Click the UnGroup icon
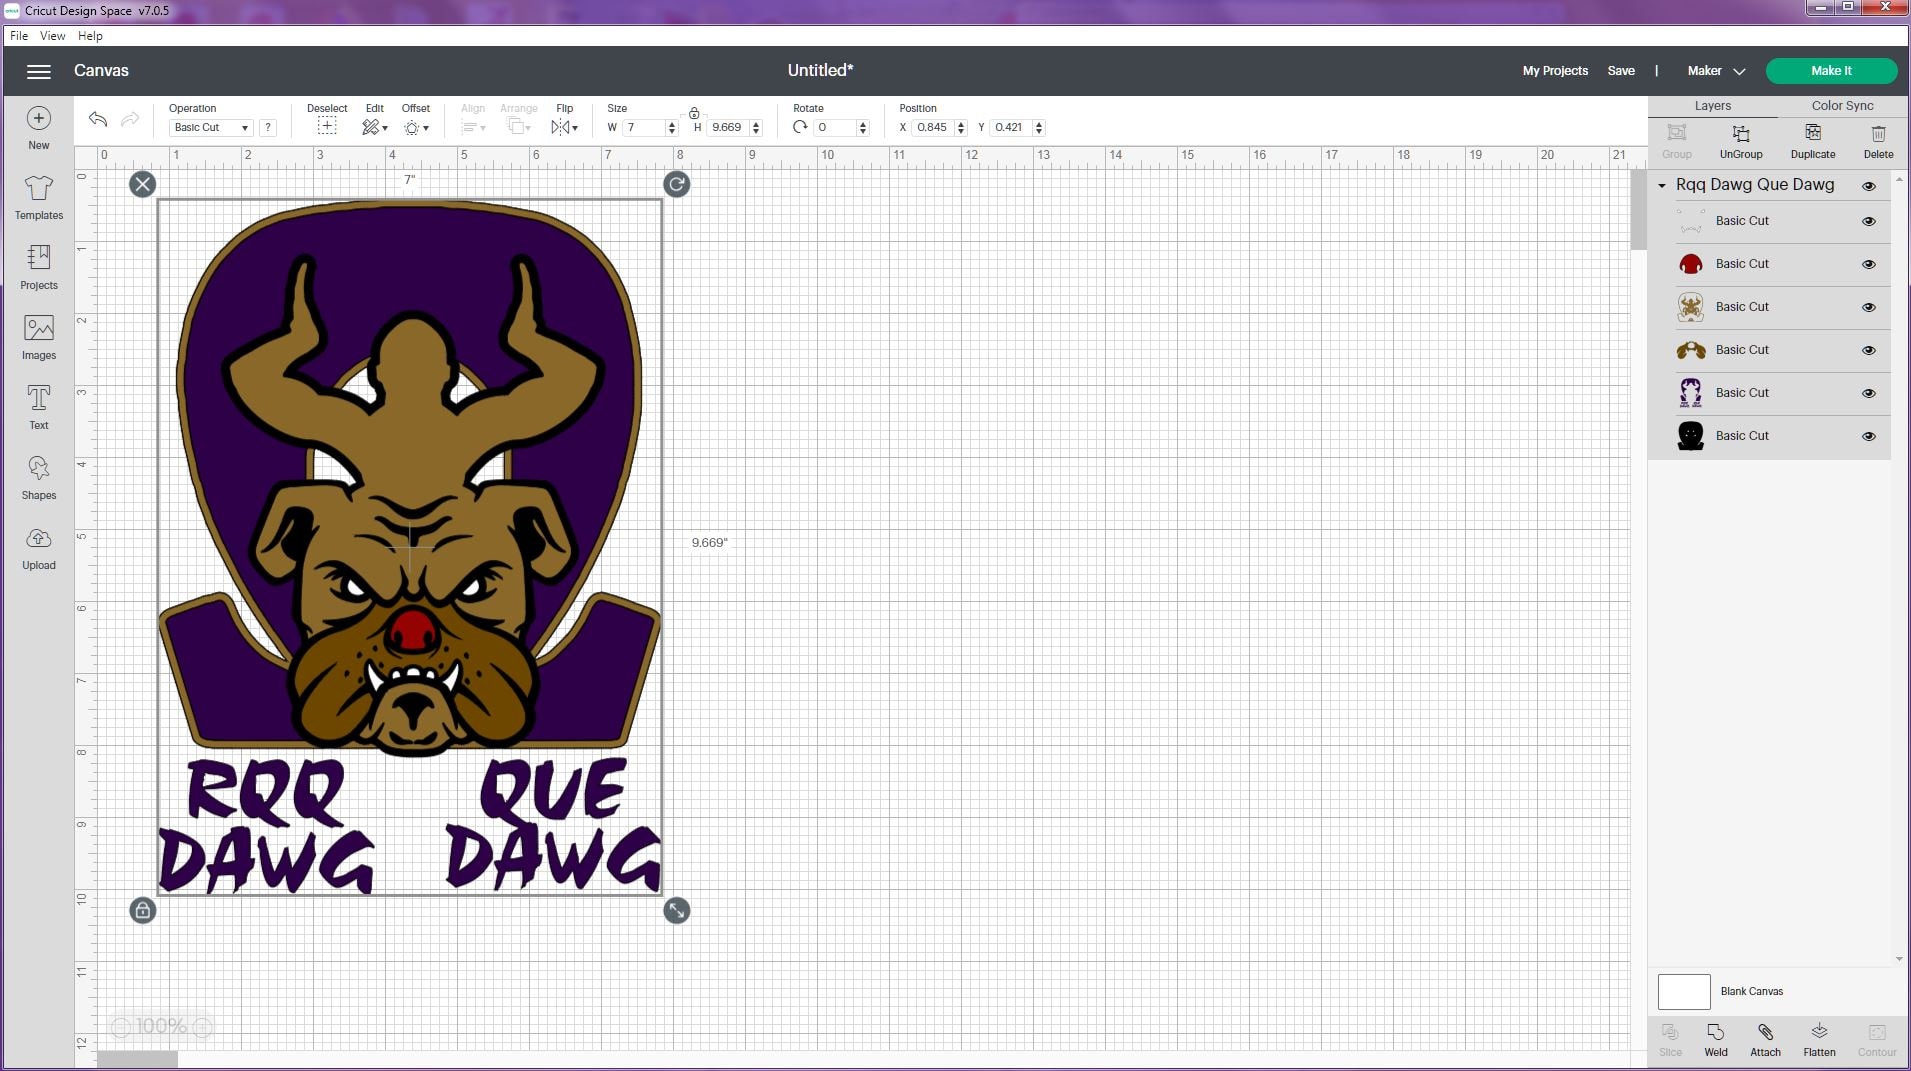 (1741, 138)
